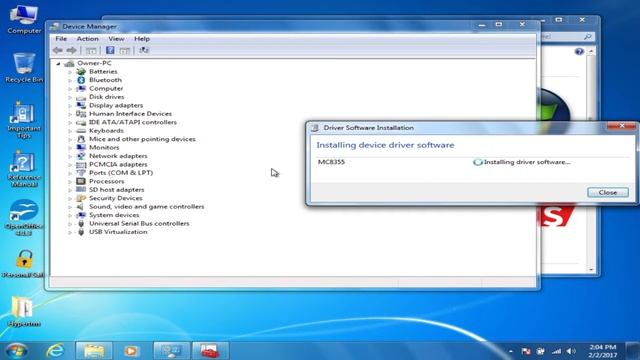
Task: Select the Human Interface Devices icon
Action: pyautogui.click(x=81, y=114)
